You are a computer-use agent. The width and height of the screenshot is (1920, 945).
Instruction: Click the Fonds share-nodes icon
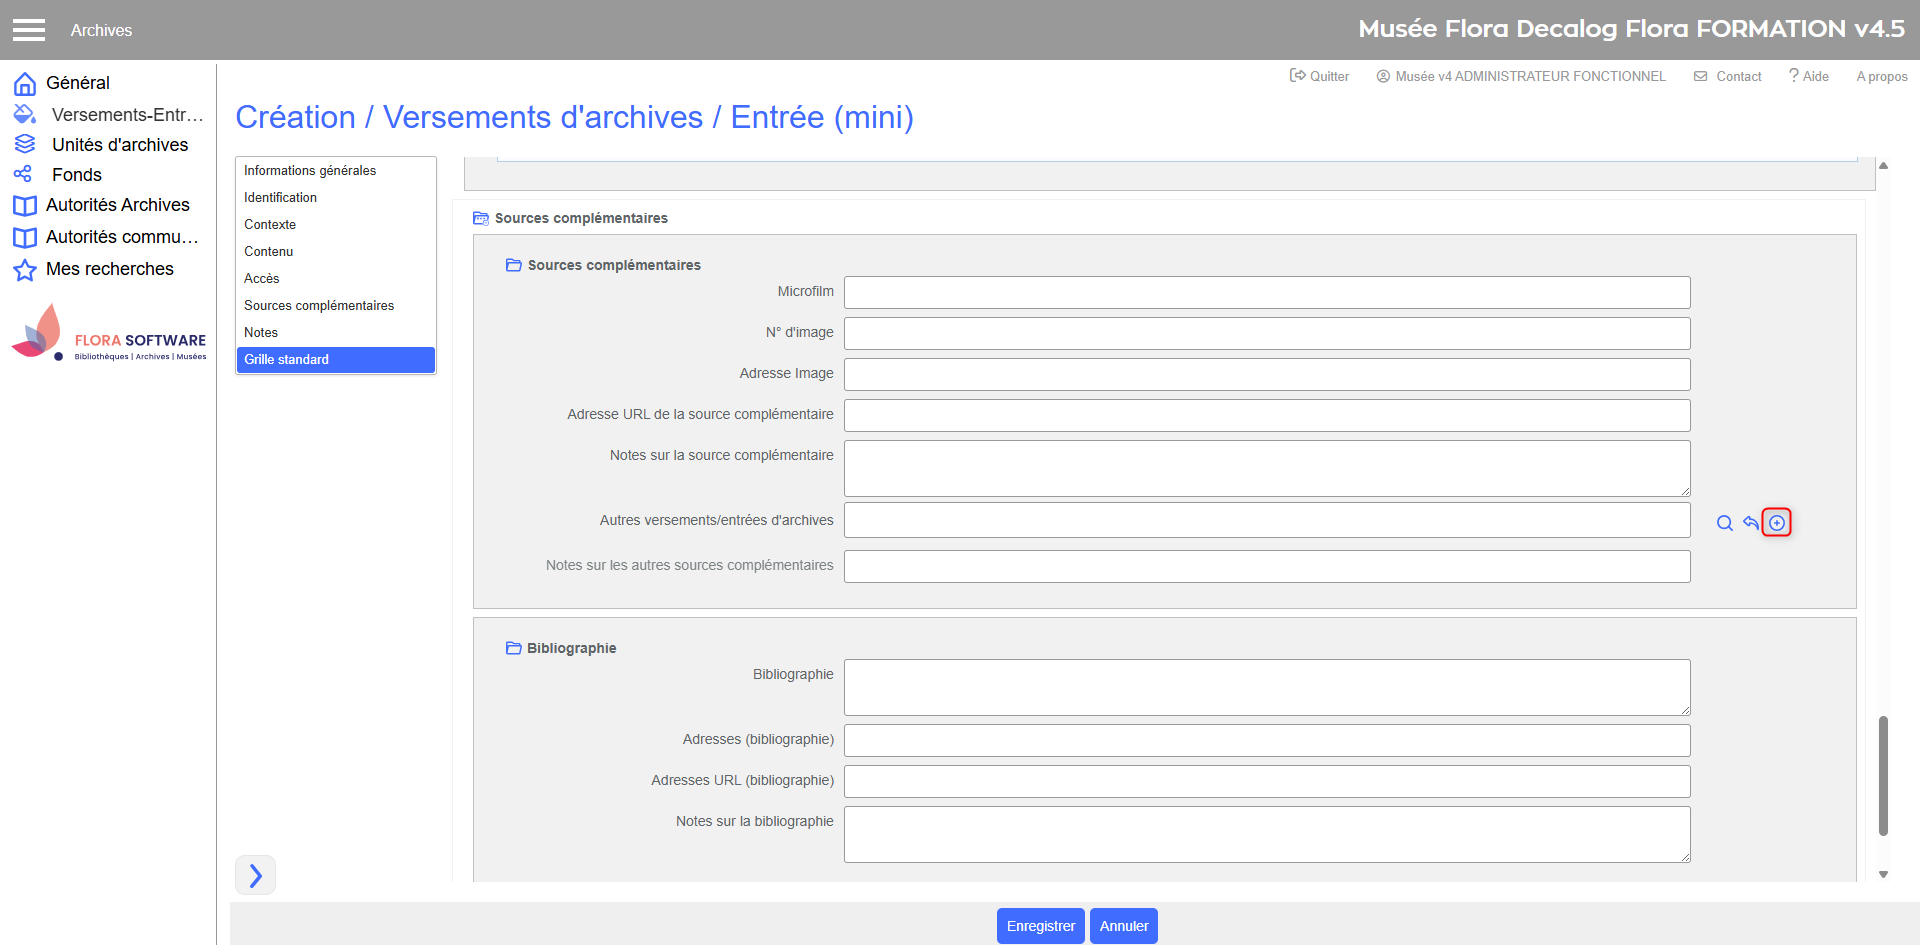(23, 174)
